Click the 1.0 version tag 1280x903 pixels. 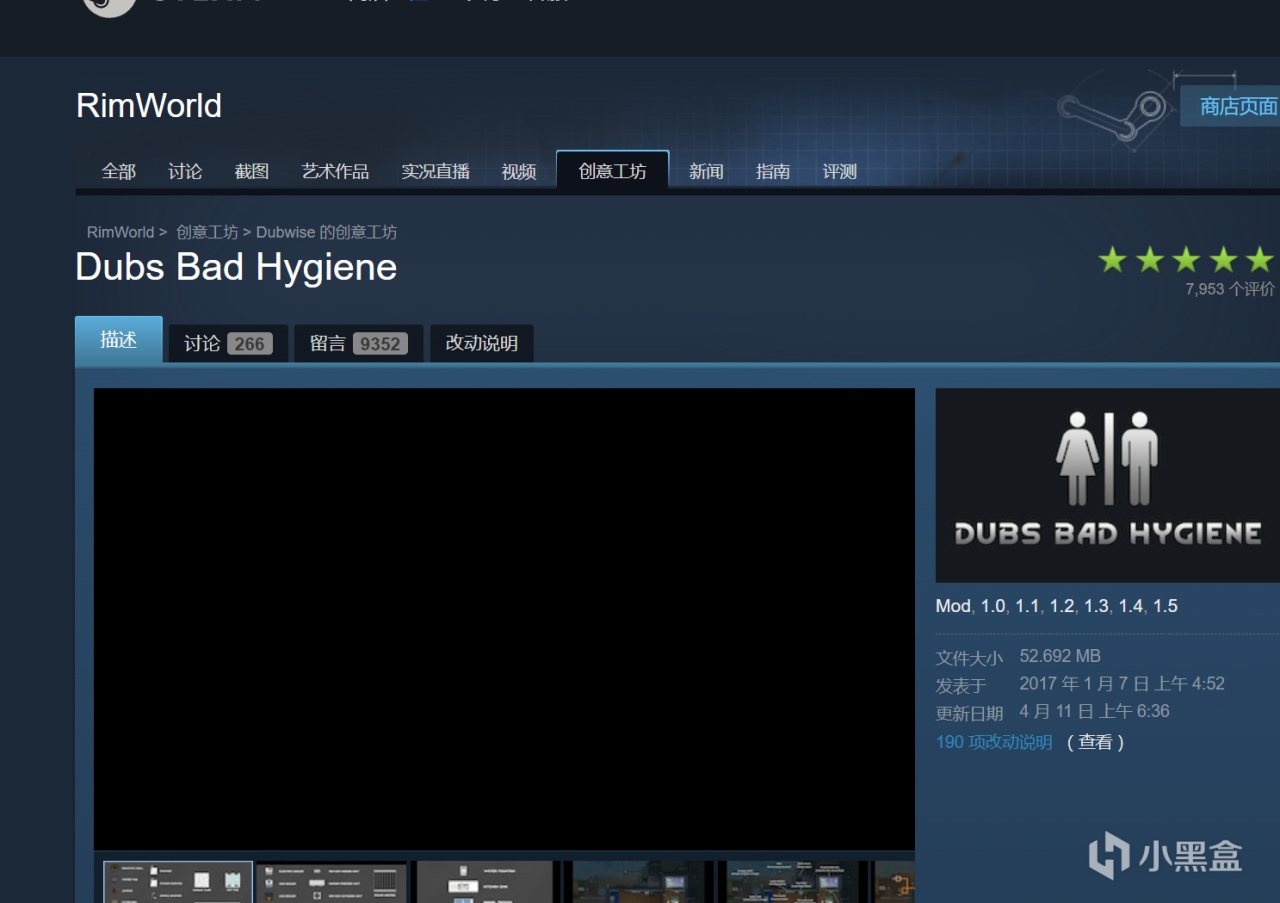tap(993, 606)
